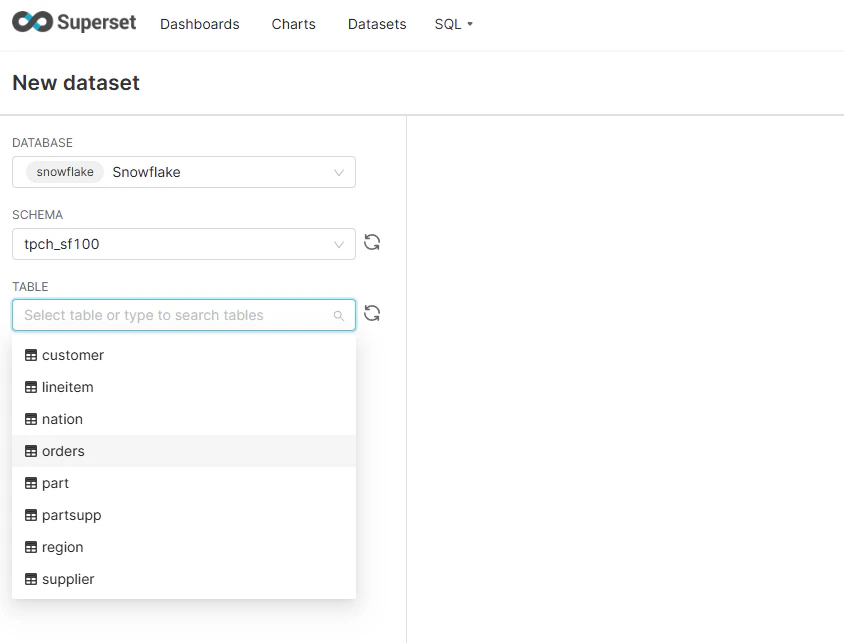
Task: Refresh the schema list icon
Action: coord(372,242)
